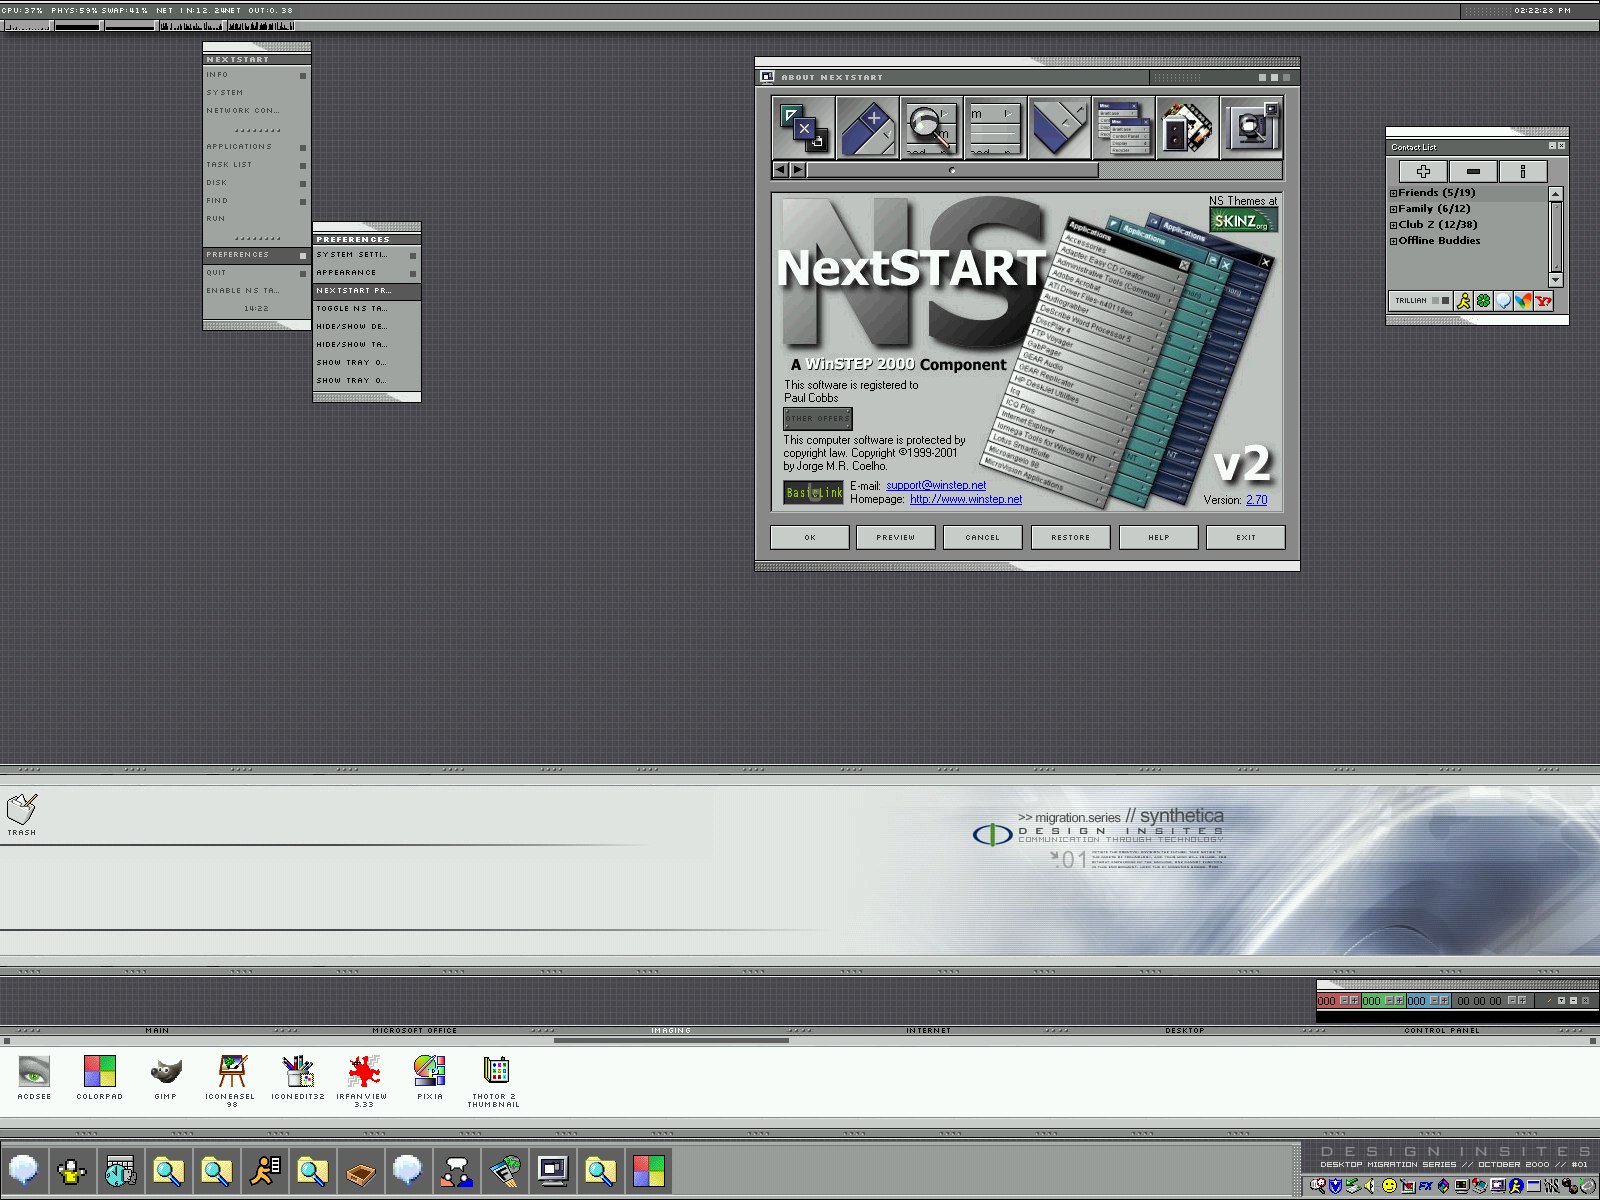
Task: Click the AIM running-man icon in the bottom dock
Action: 264,1170
